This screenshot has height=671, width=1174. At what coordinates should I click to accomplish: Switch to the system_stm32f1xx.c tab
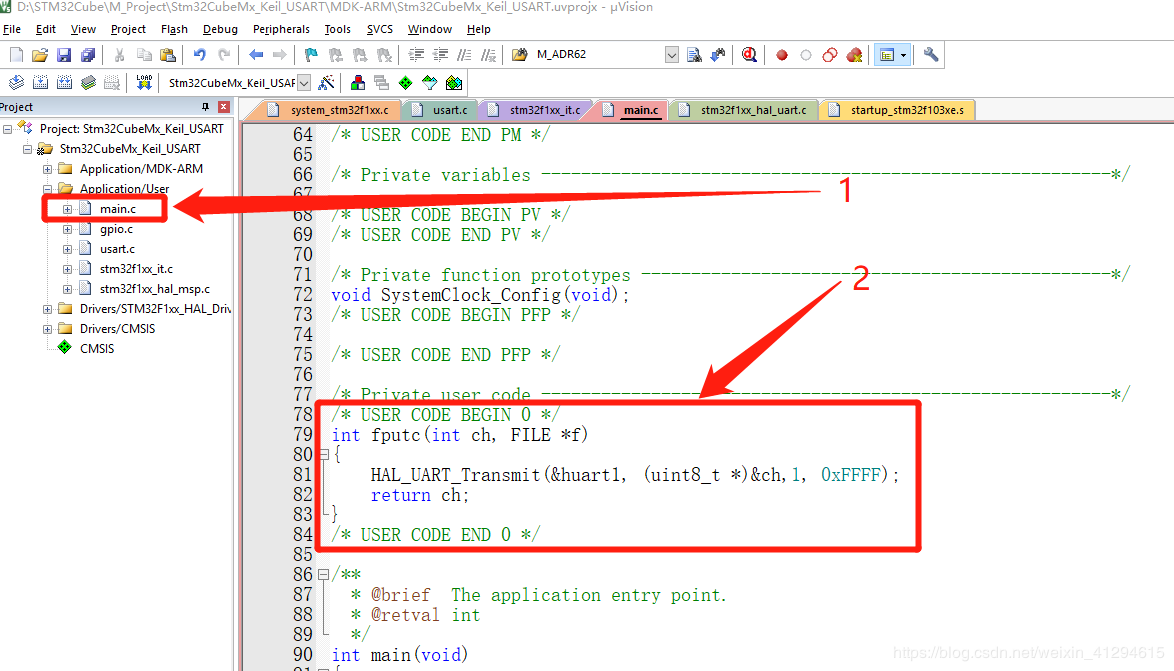click(328, 110)
